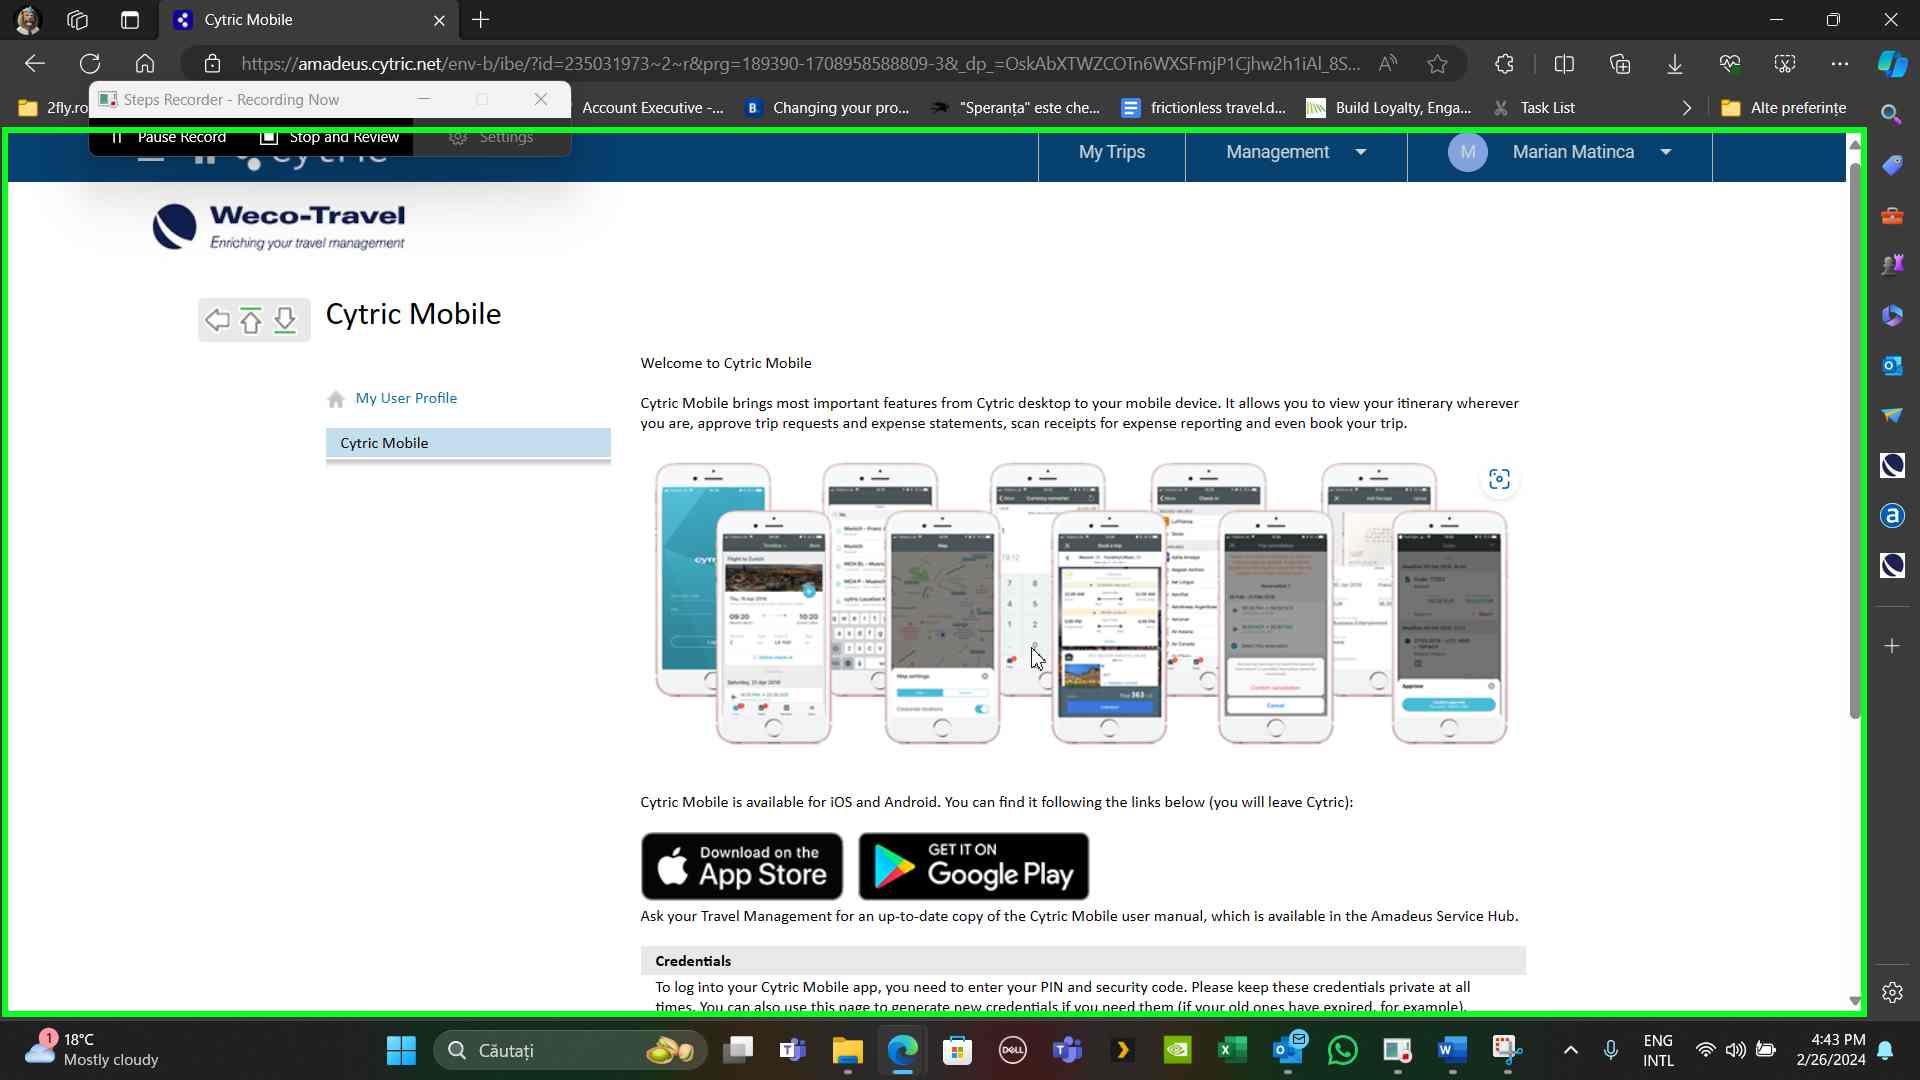Click the Weco-Travel logo

pos(279,226)
